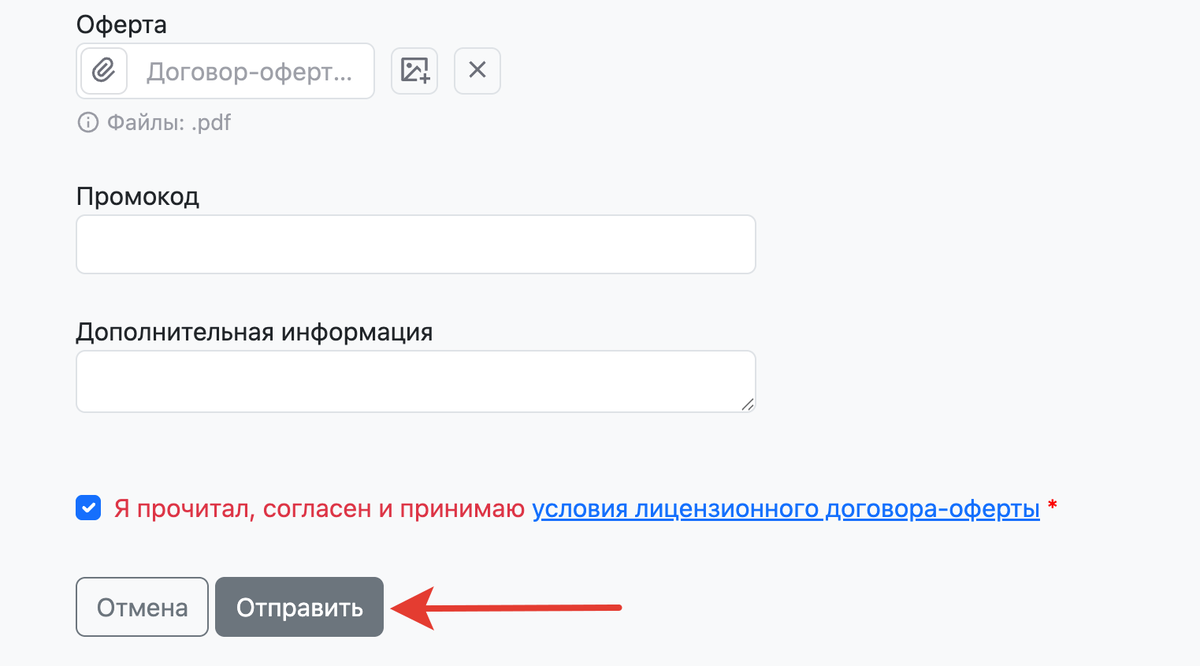Click the Дополнительная информация label

coord(254,332)
